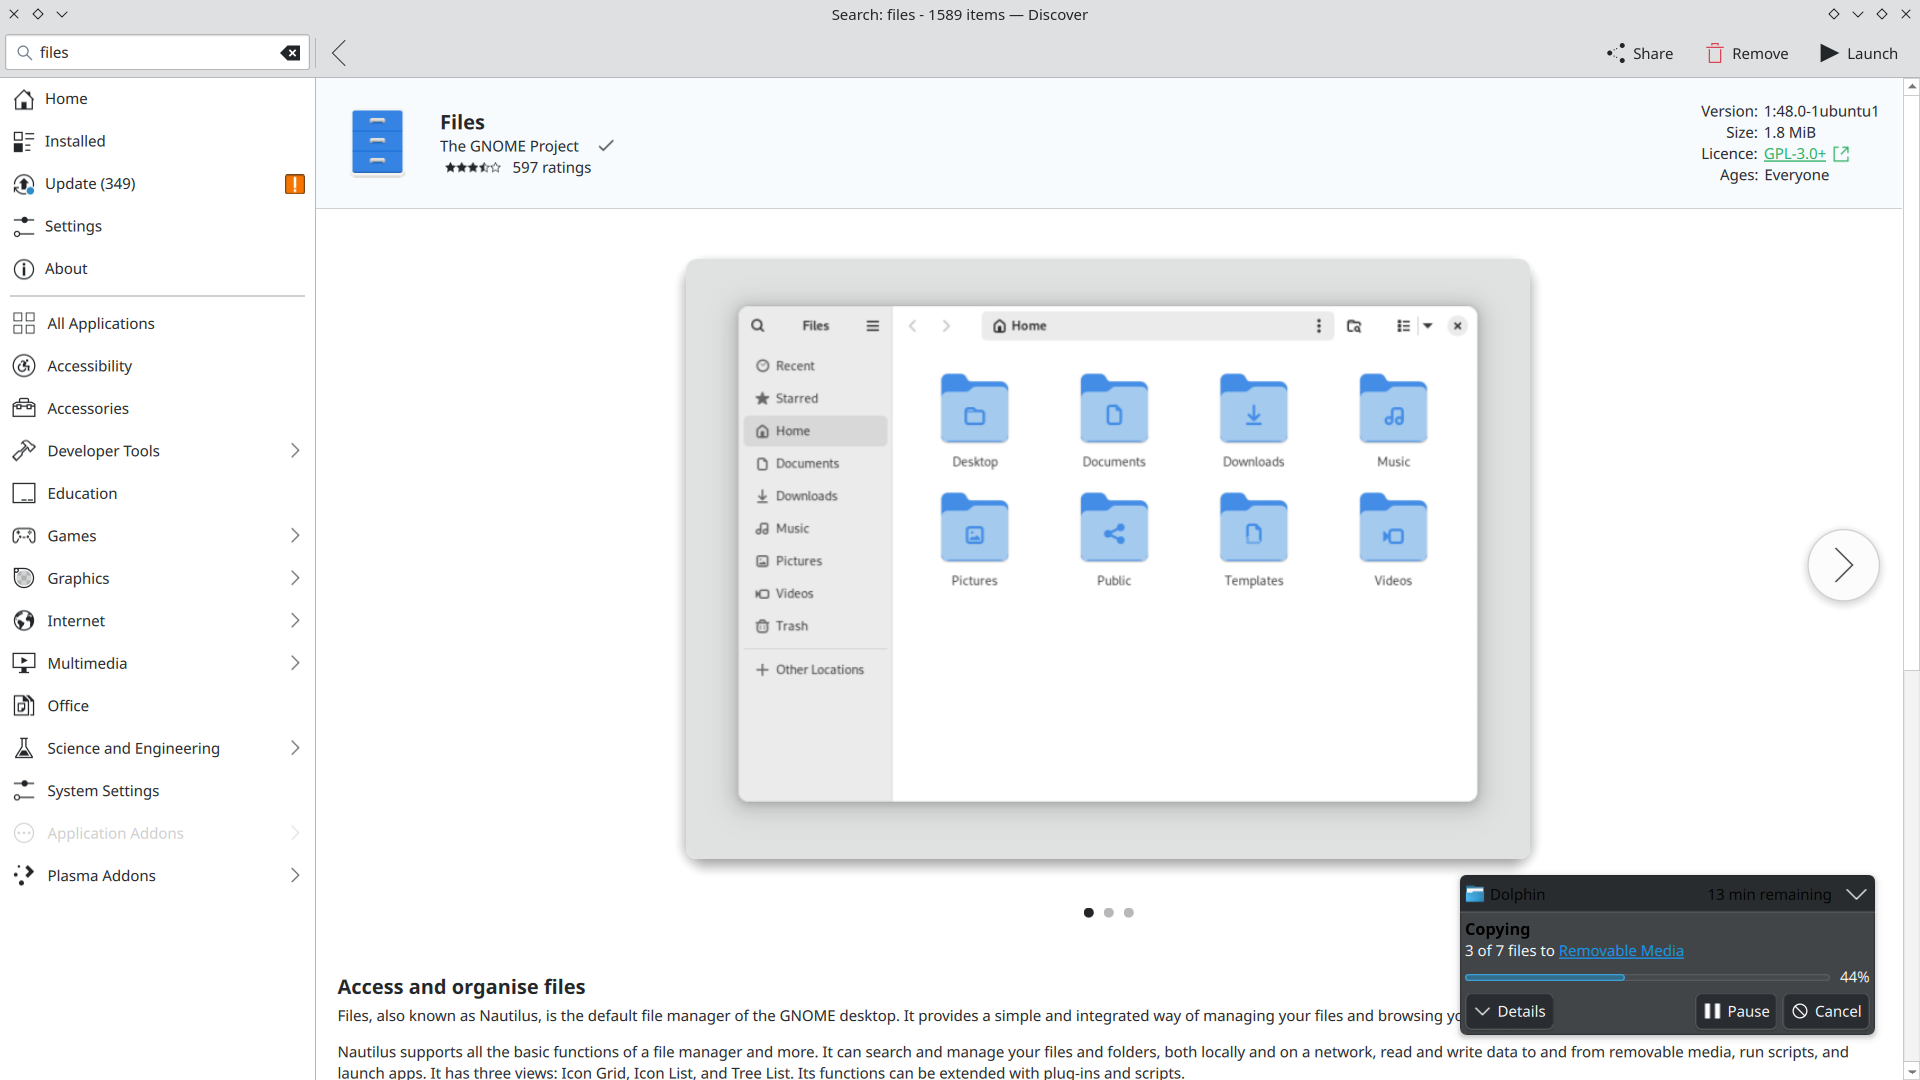This screenshot has height=1080, width=1920.
Task: Select the third screenshot page dot
Action: [x=1128, y=912]
